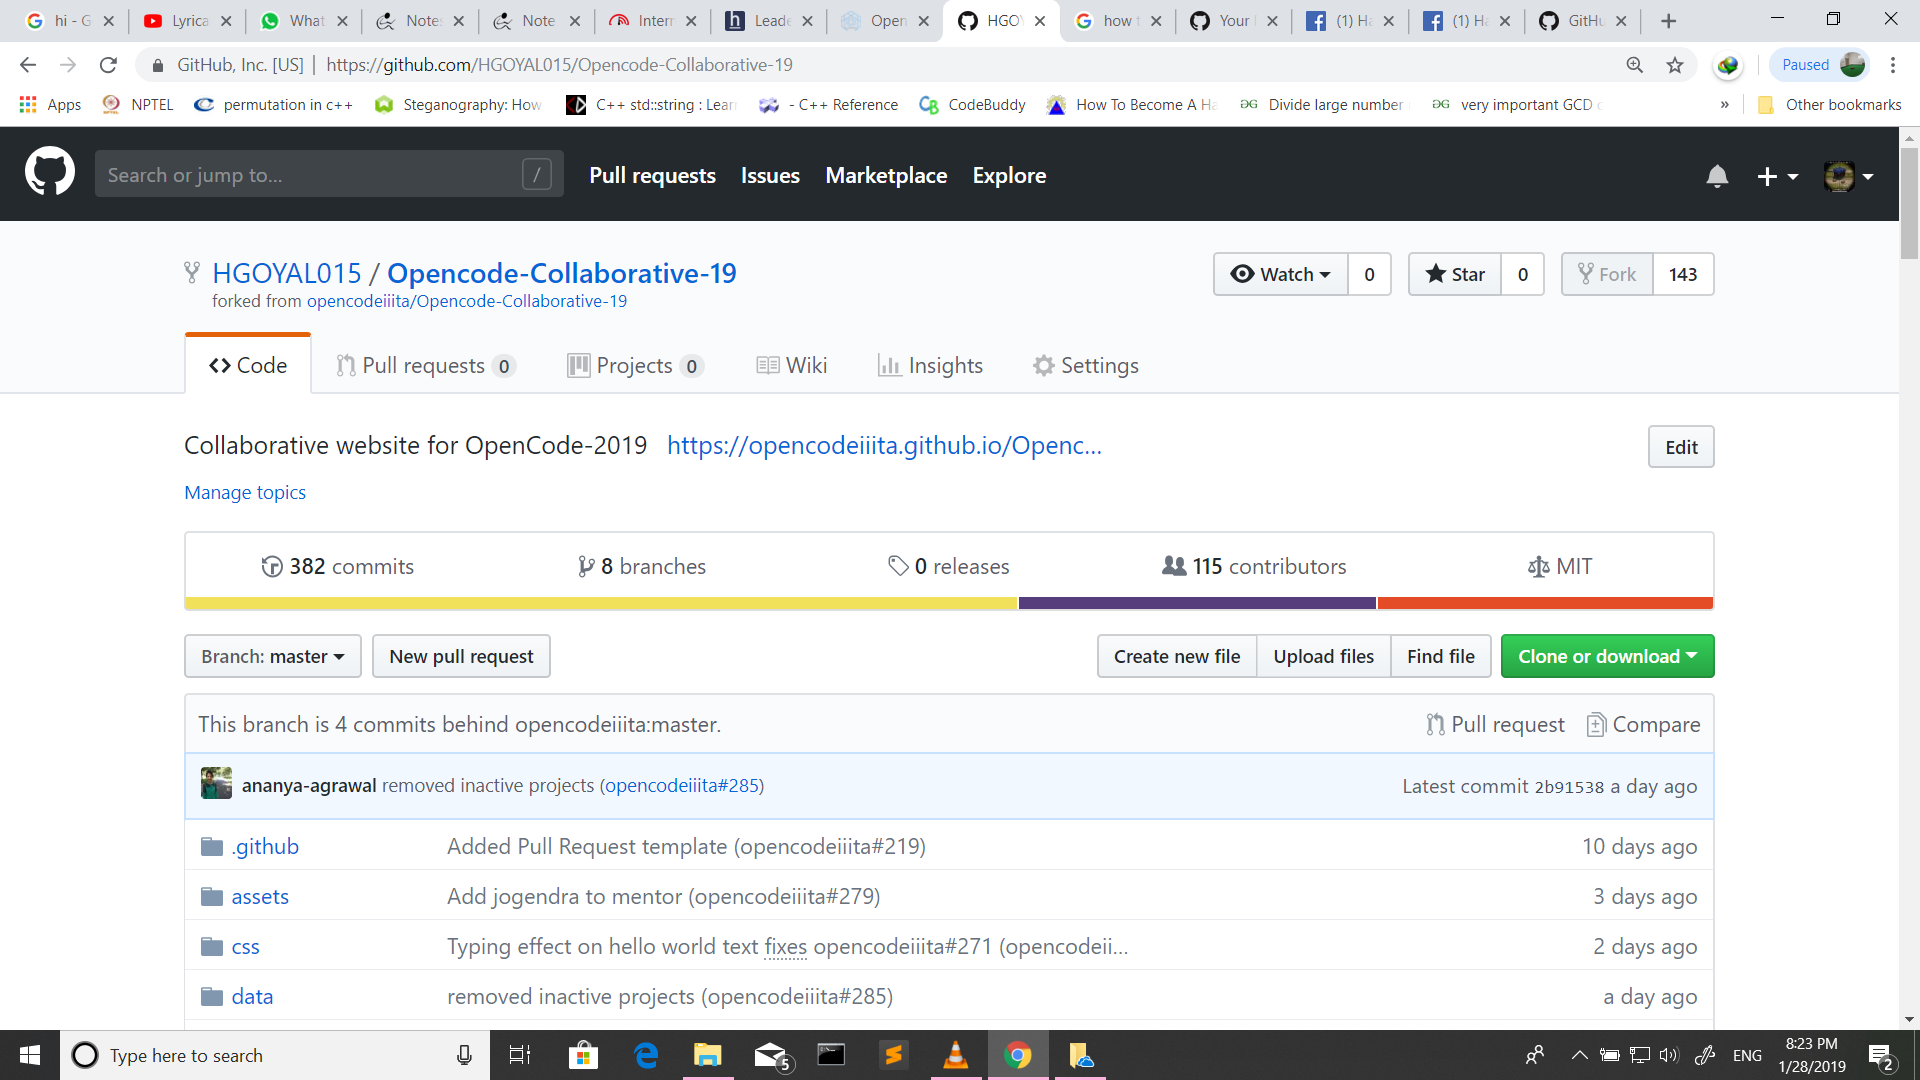The image size is (1920, 1080).
Task: Expand Clone or download menu
Action: click(1606, 657)
